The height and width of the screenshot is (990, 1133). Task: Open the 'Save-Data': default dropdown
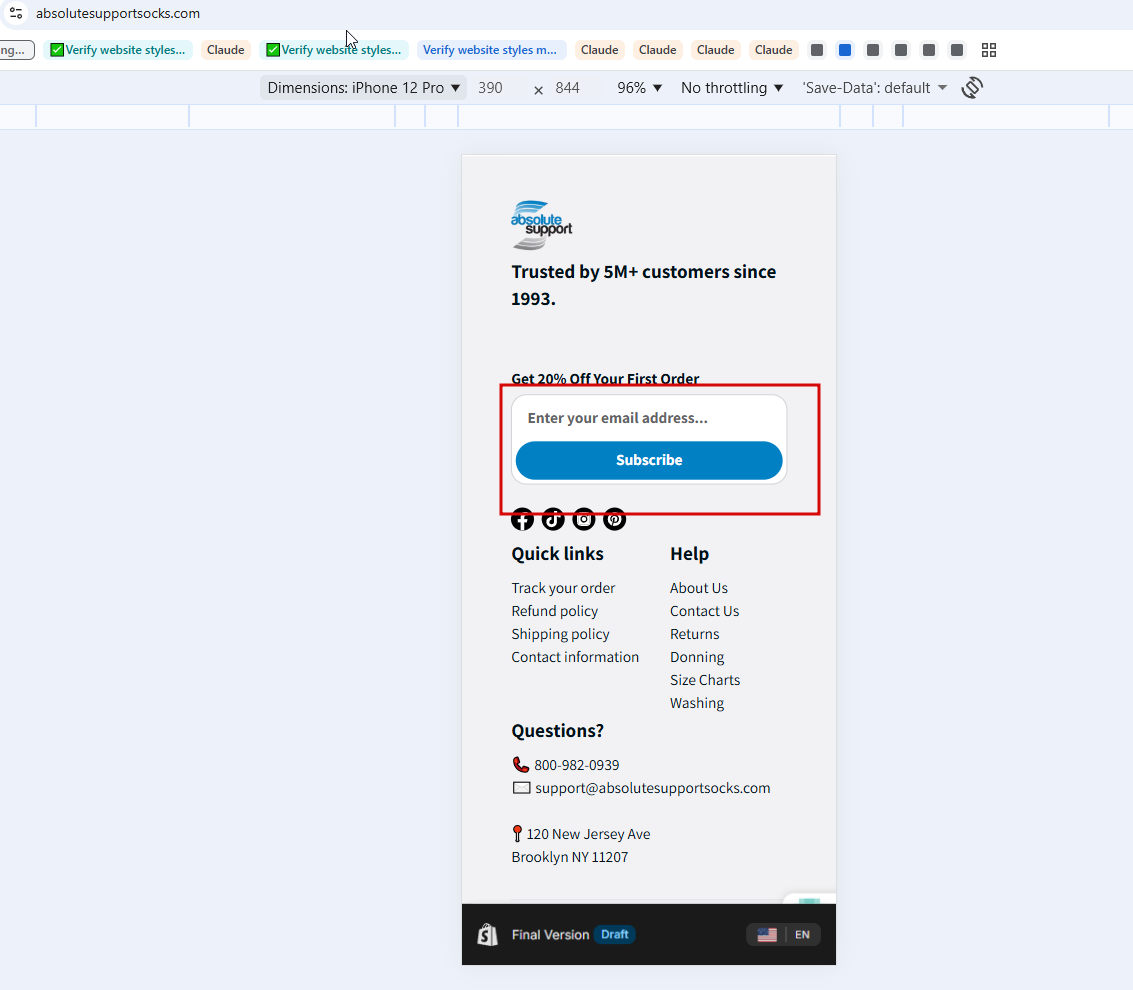(x=874, y=87)
